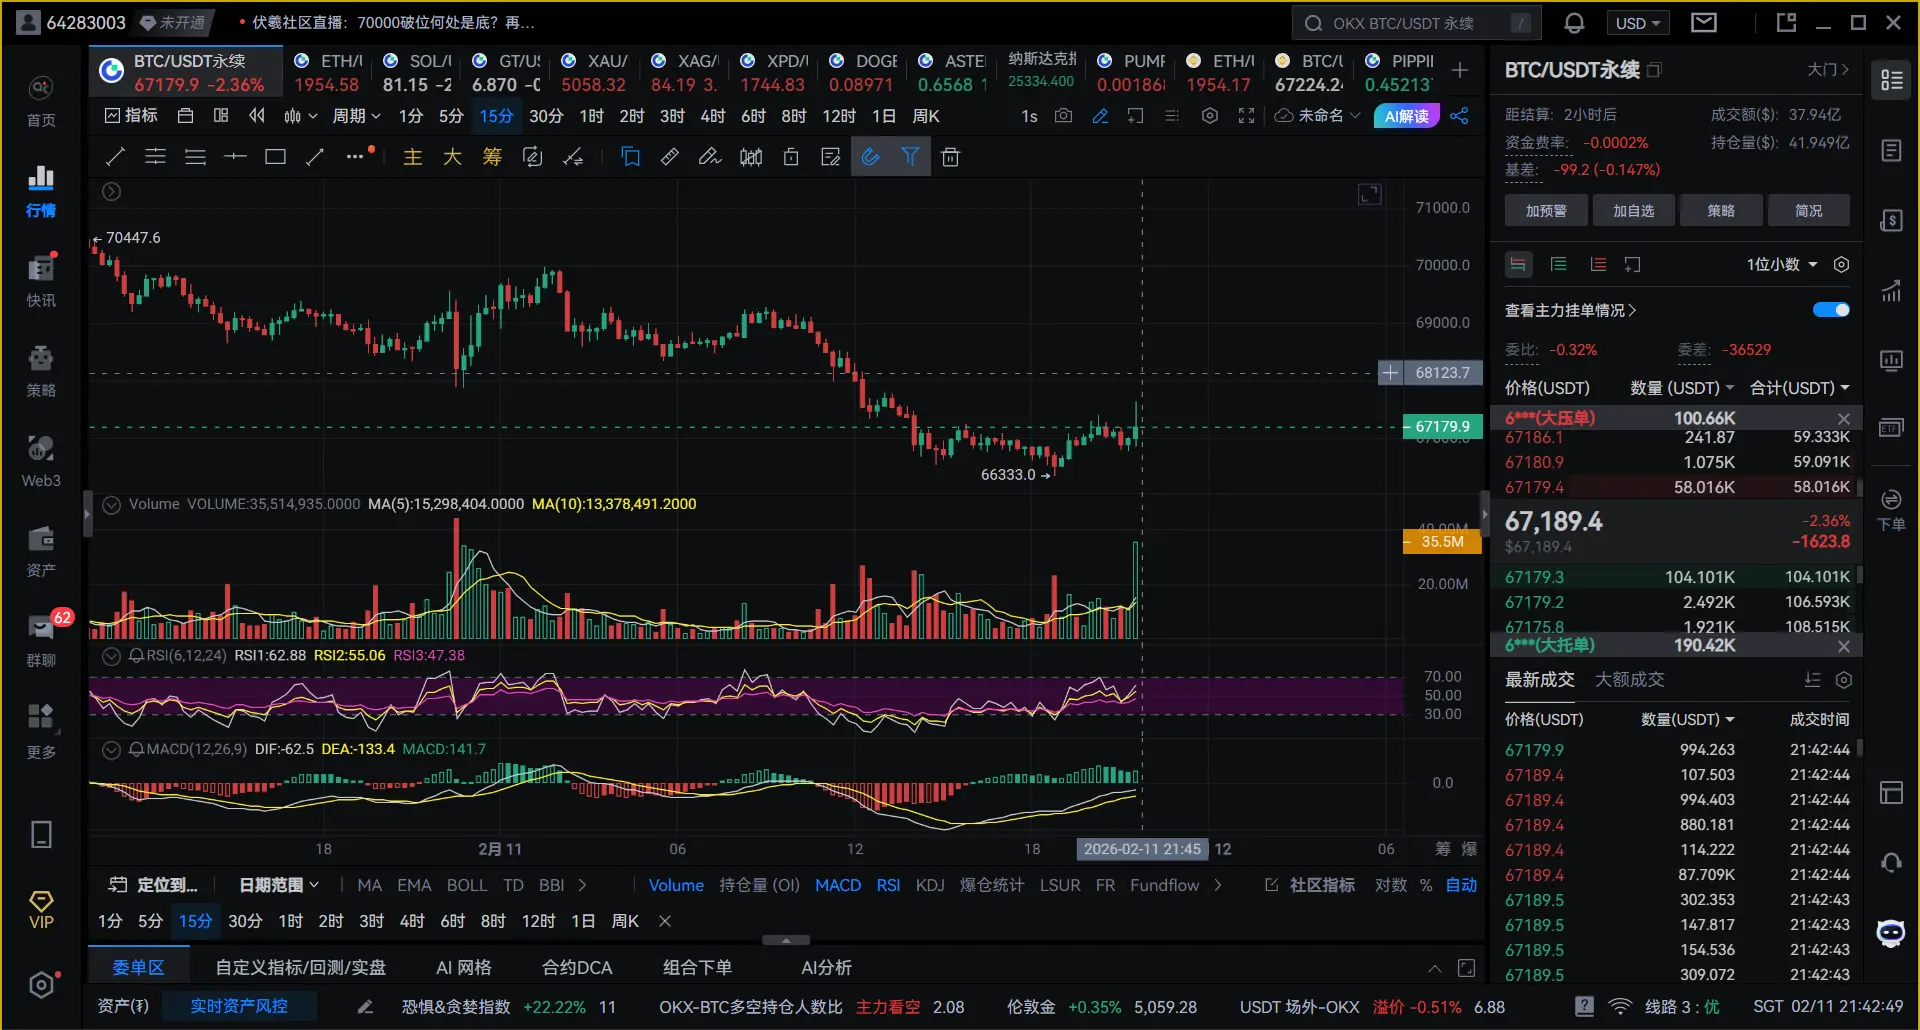This screenshot has height=1030, width=1920.
Task: Expand the 日期范围 date range dropdown
Action: coord(279,885)
